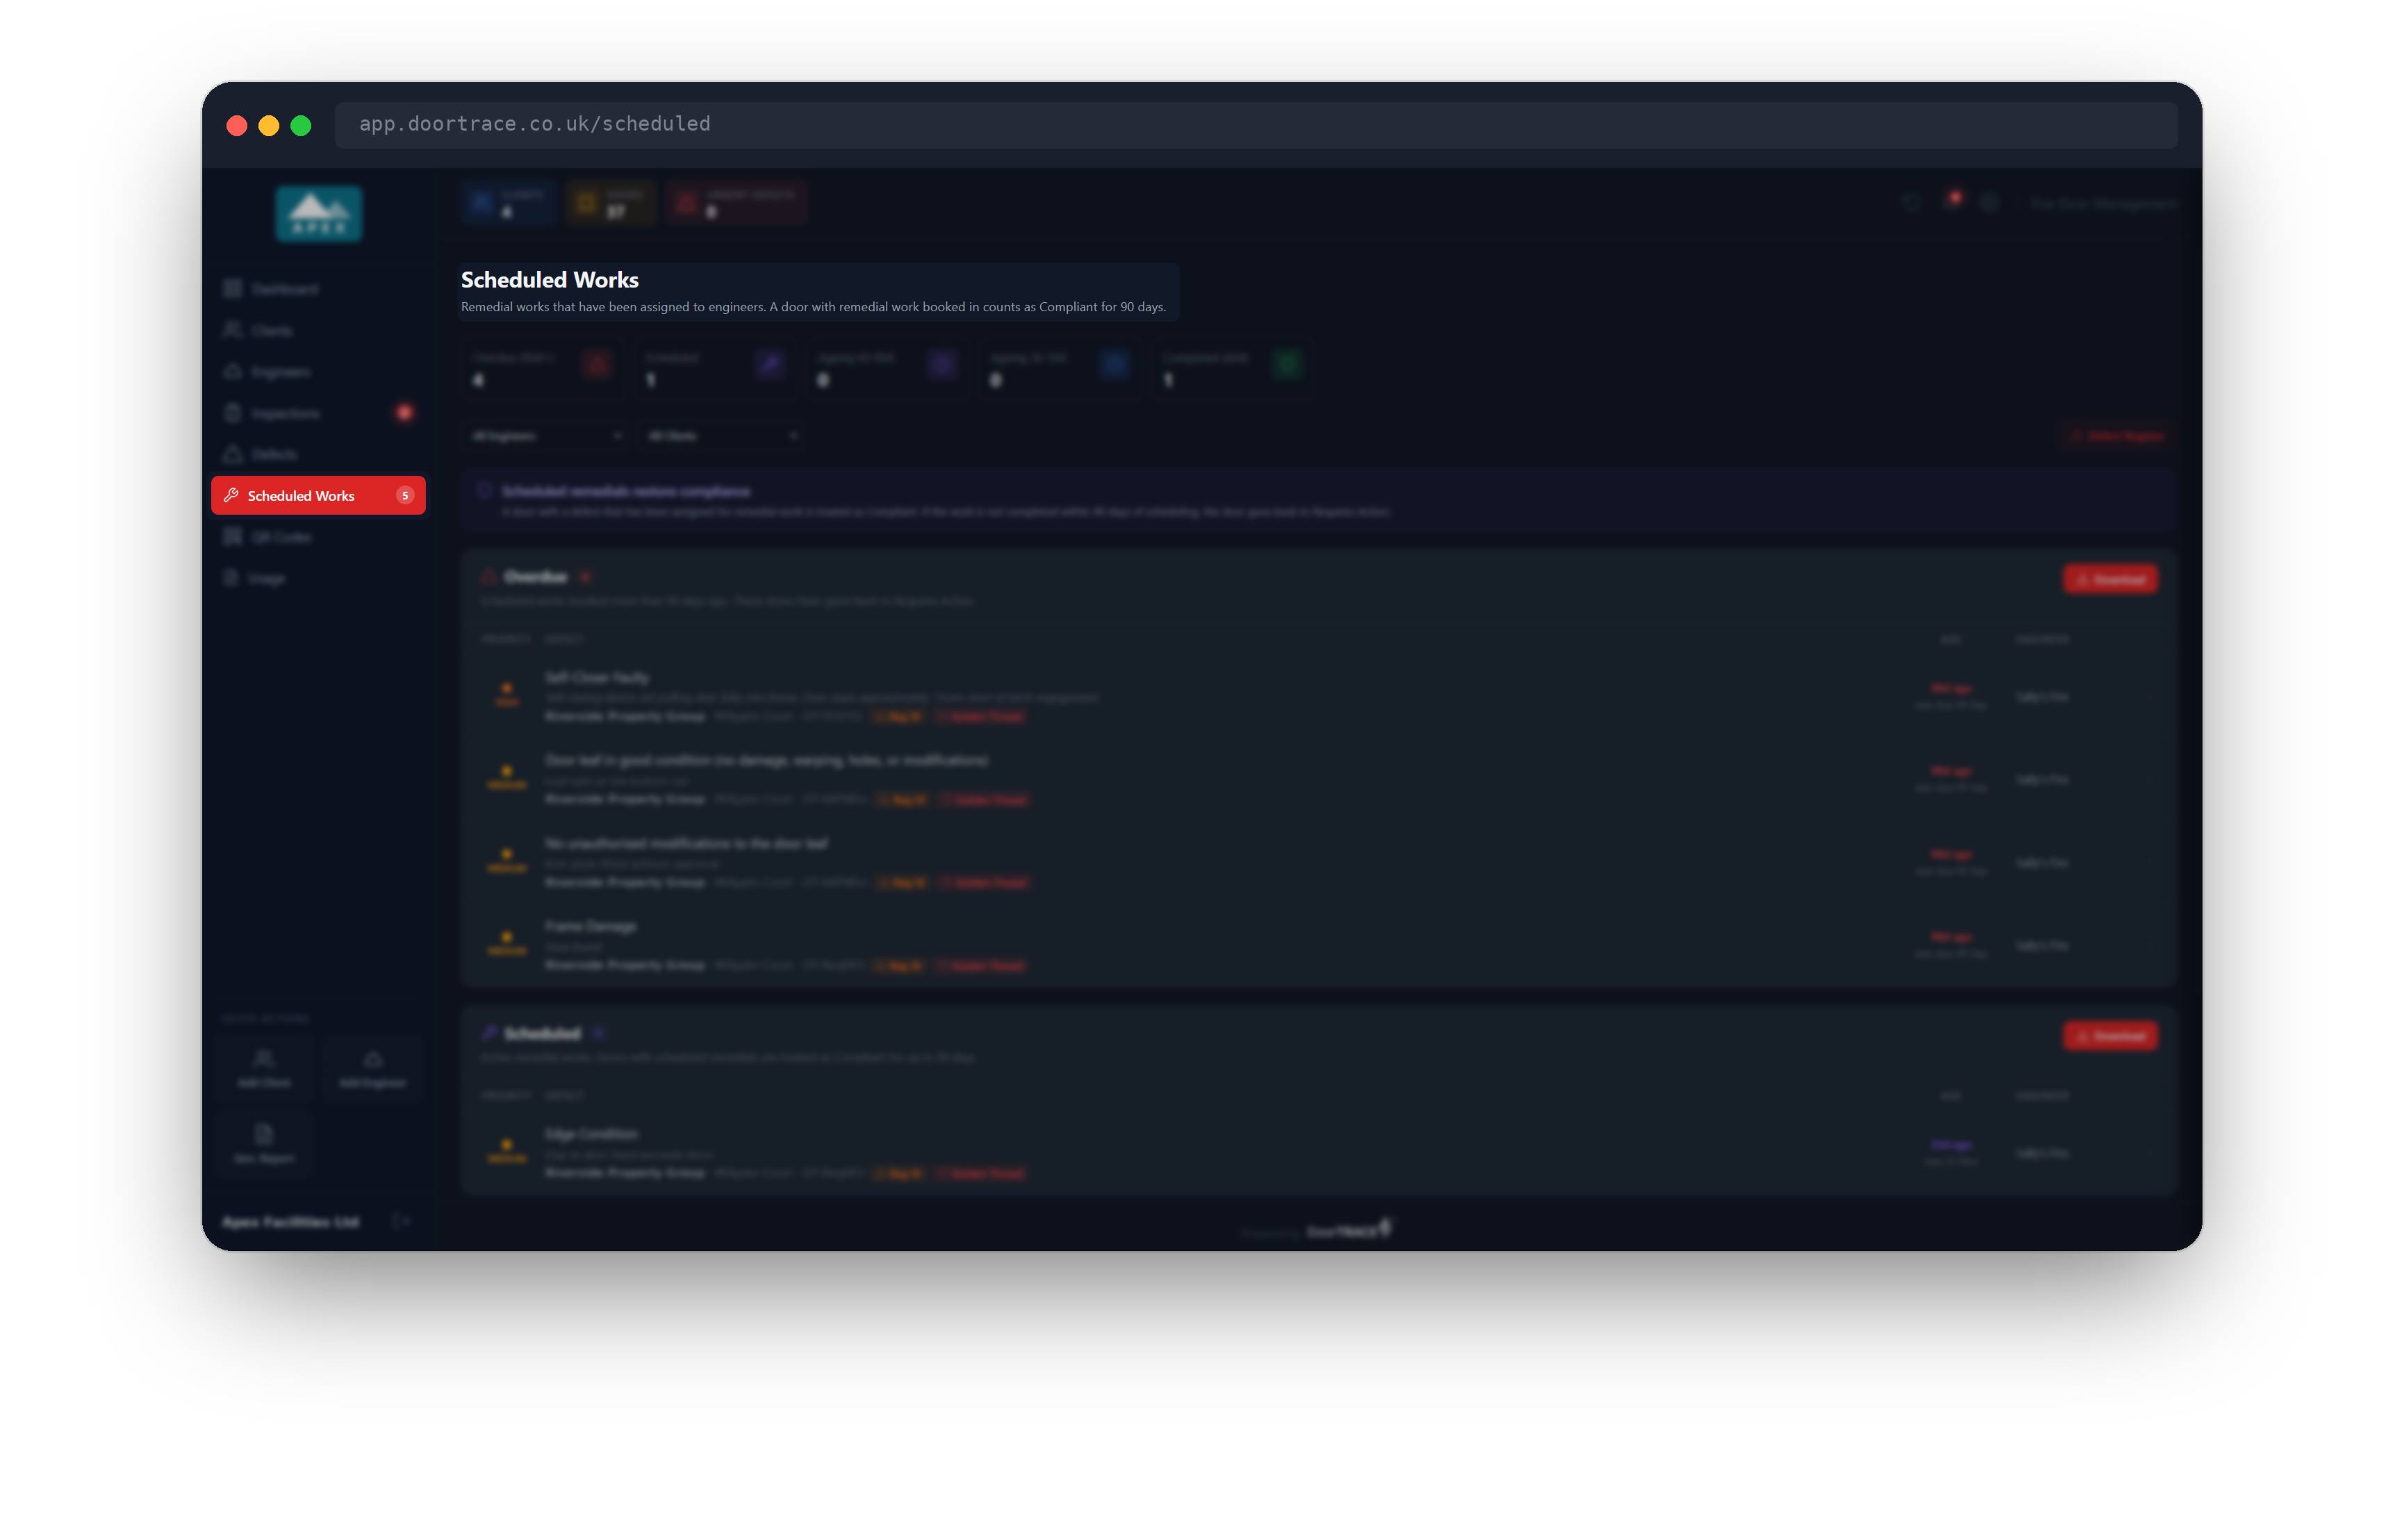Open the Inspections sidebar item
The height and width of the screenshot is (1540, 2404).
click(x=318, y=413)
